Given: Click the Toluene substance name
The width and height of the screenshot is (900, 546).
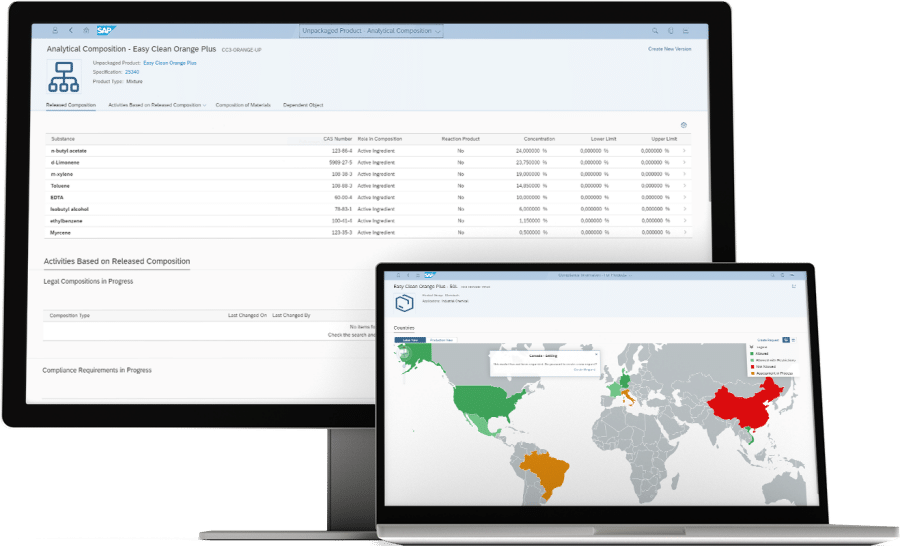Looking at the screenshot, I should (x=60, y=186).
